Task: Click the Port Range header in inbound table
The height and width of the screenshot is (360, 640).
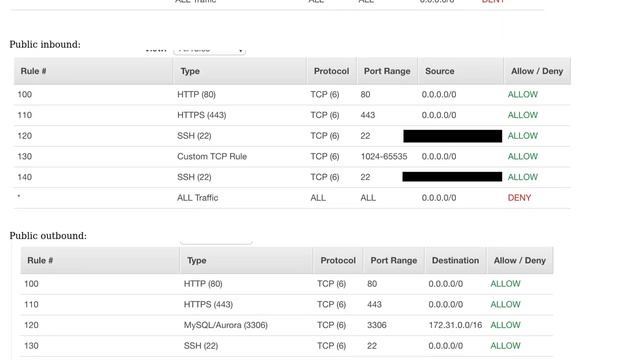Action: tap(387, 71)
